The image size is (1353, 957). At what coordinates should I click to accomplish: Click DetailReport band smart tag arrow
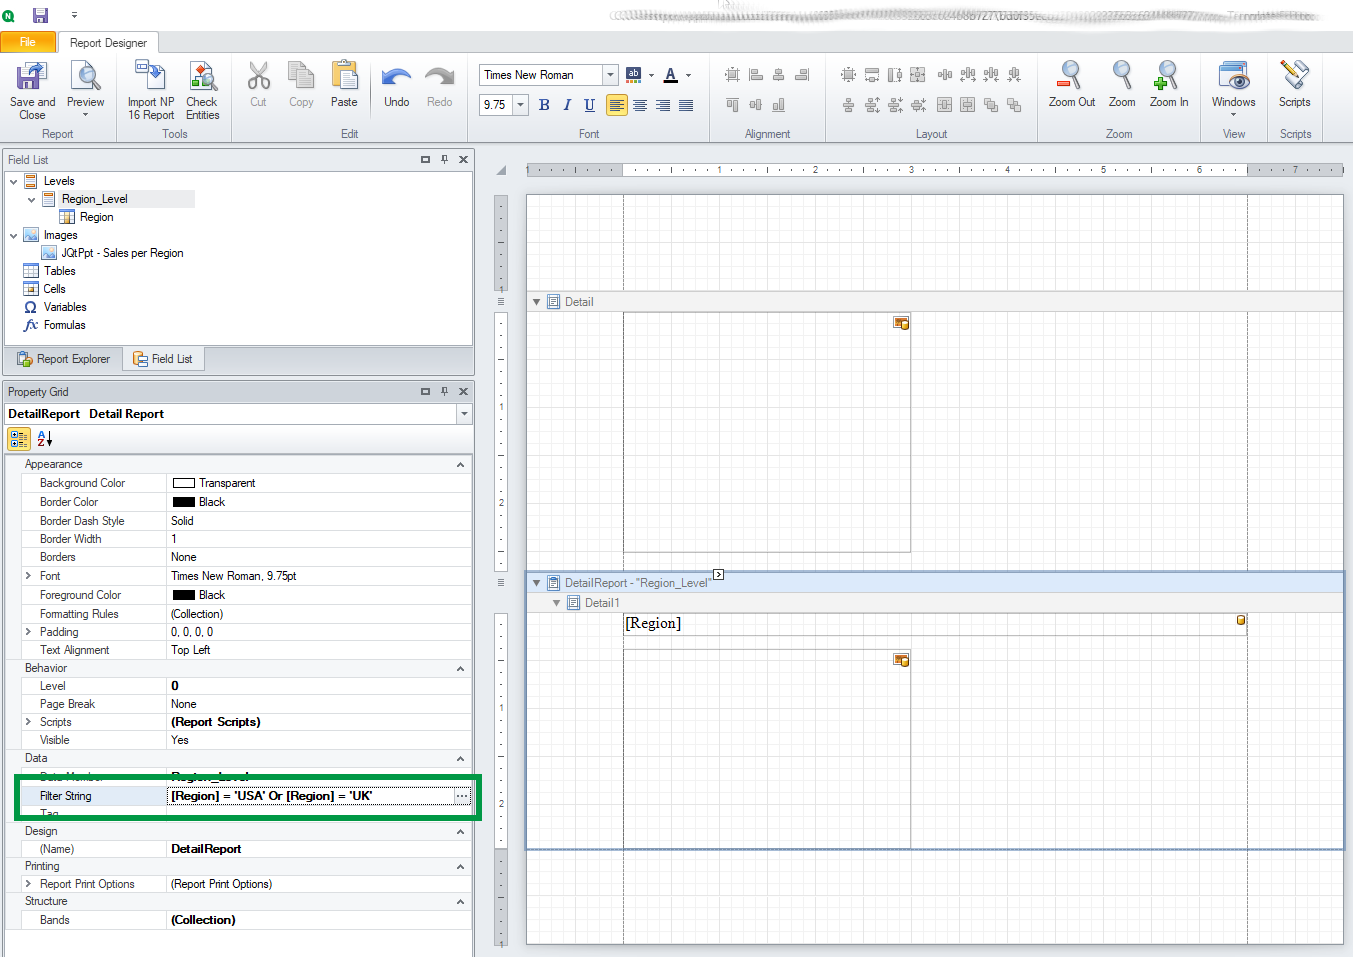(x=718, y=575)
